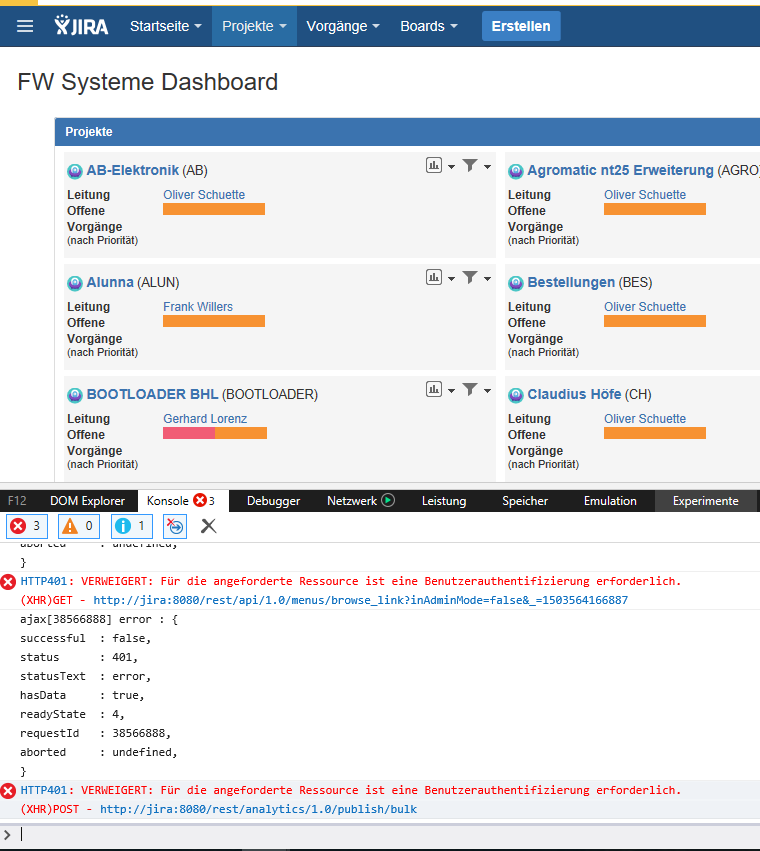Expand filter dropdown arrow for Alunna
Viewport: 760px width, 851px height.
pos(487,279)
